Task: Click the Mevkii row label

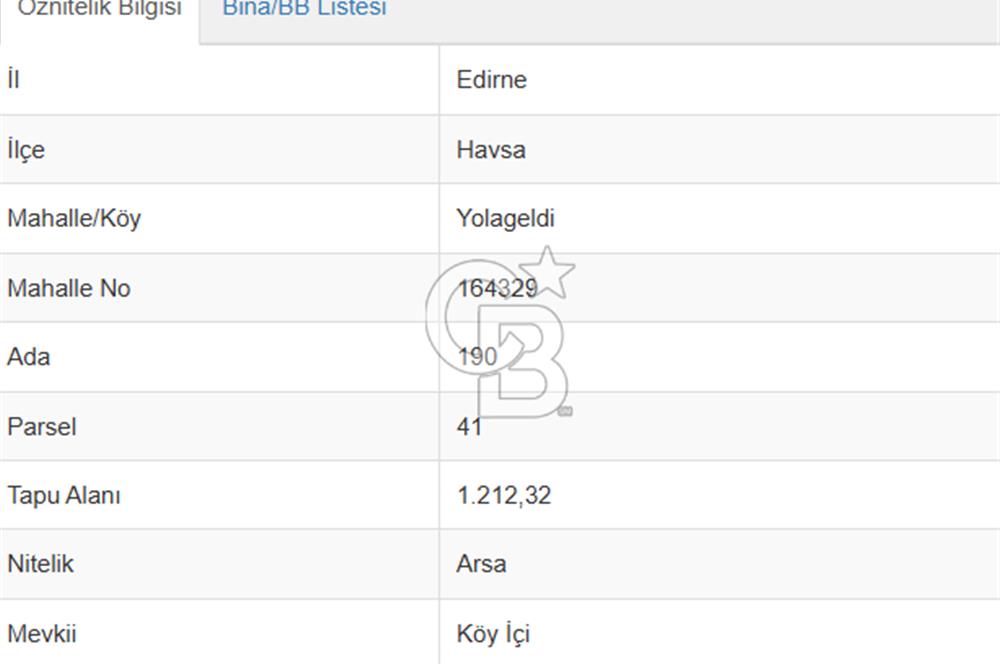Action: [39, 633]
